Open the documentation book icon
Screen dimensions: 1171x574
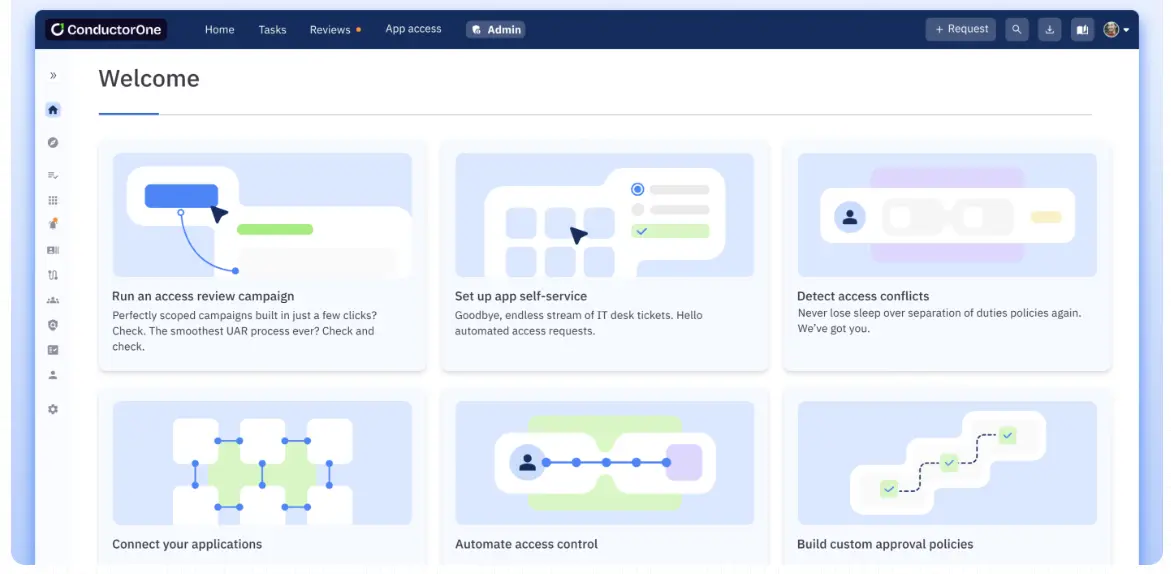coord(1081,30)
